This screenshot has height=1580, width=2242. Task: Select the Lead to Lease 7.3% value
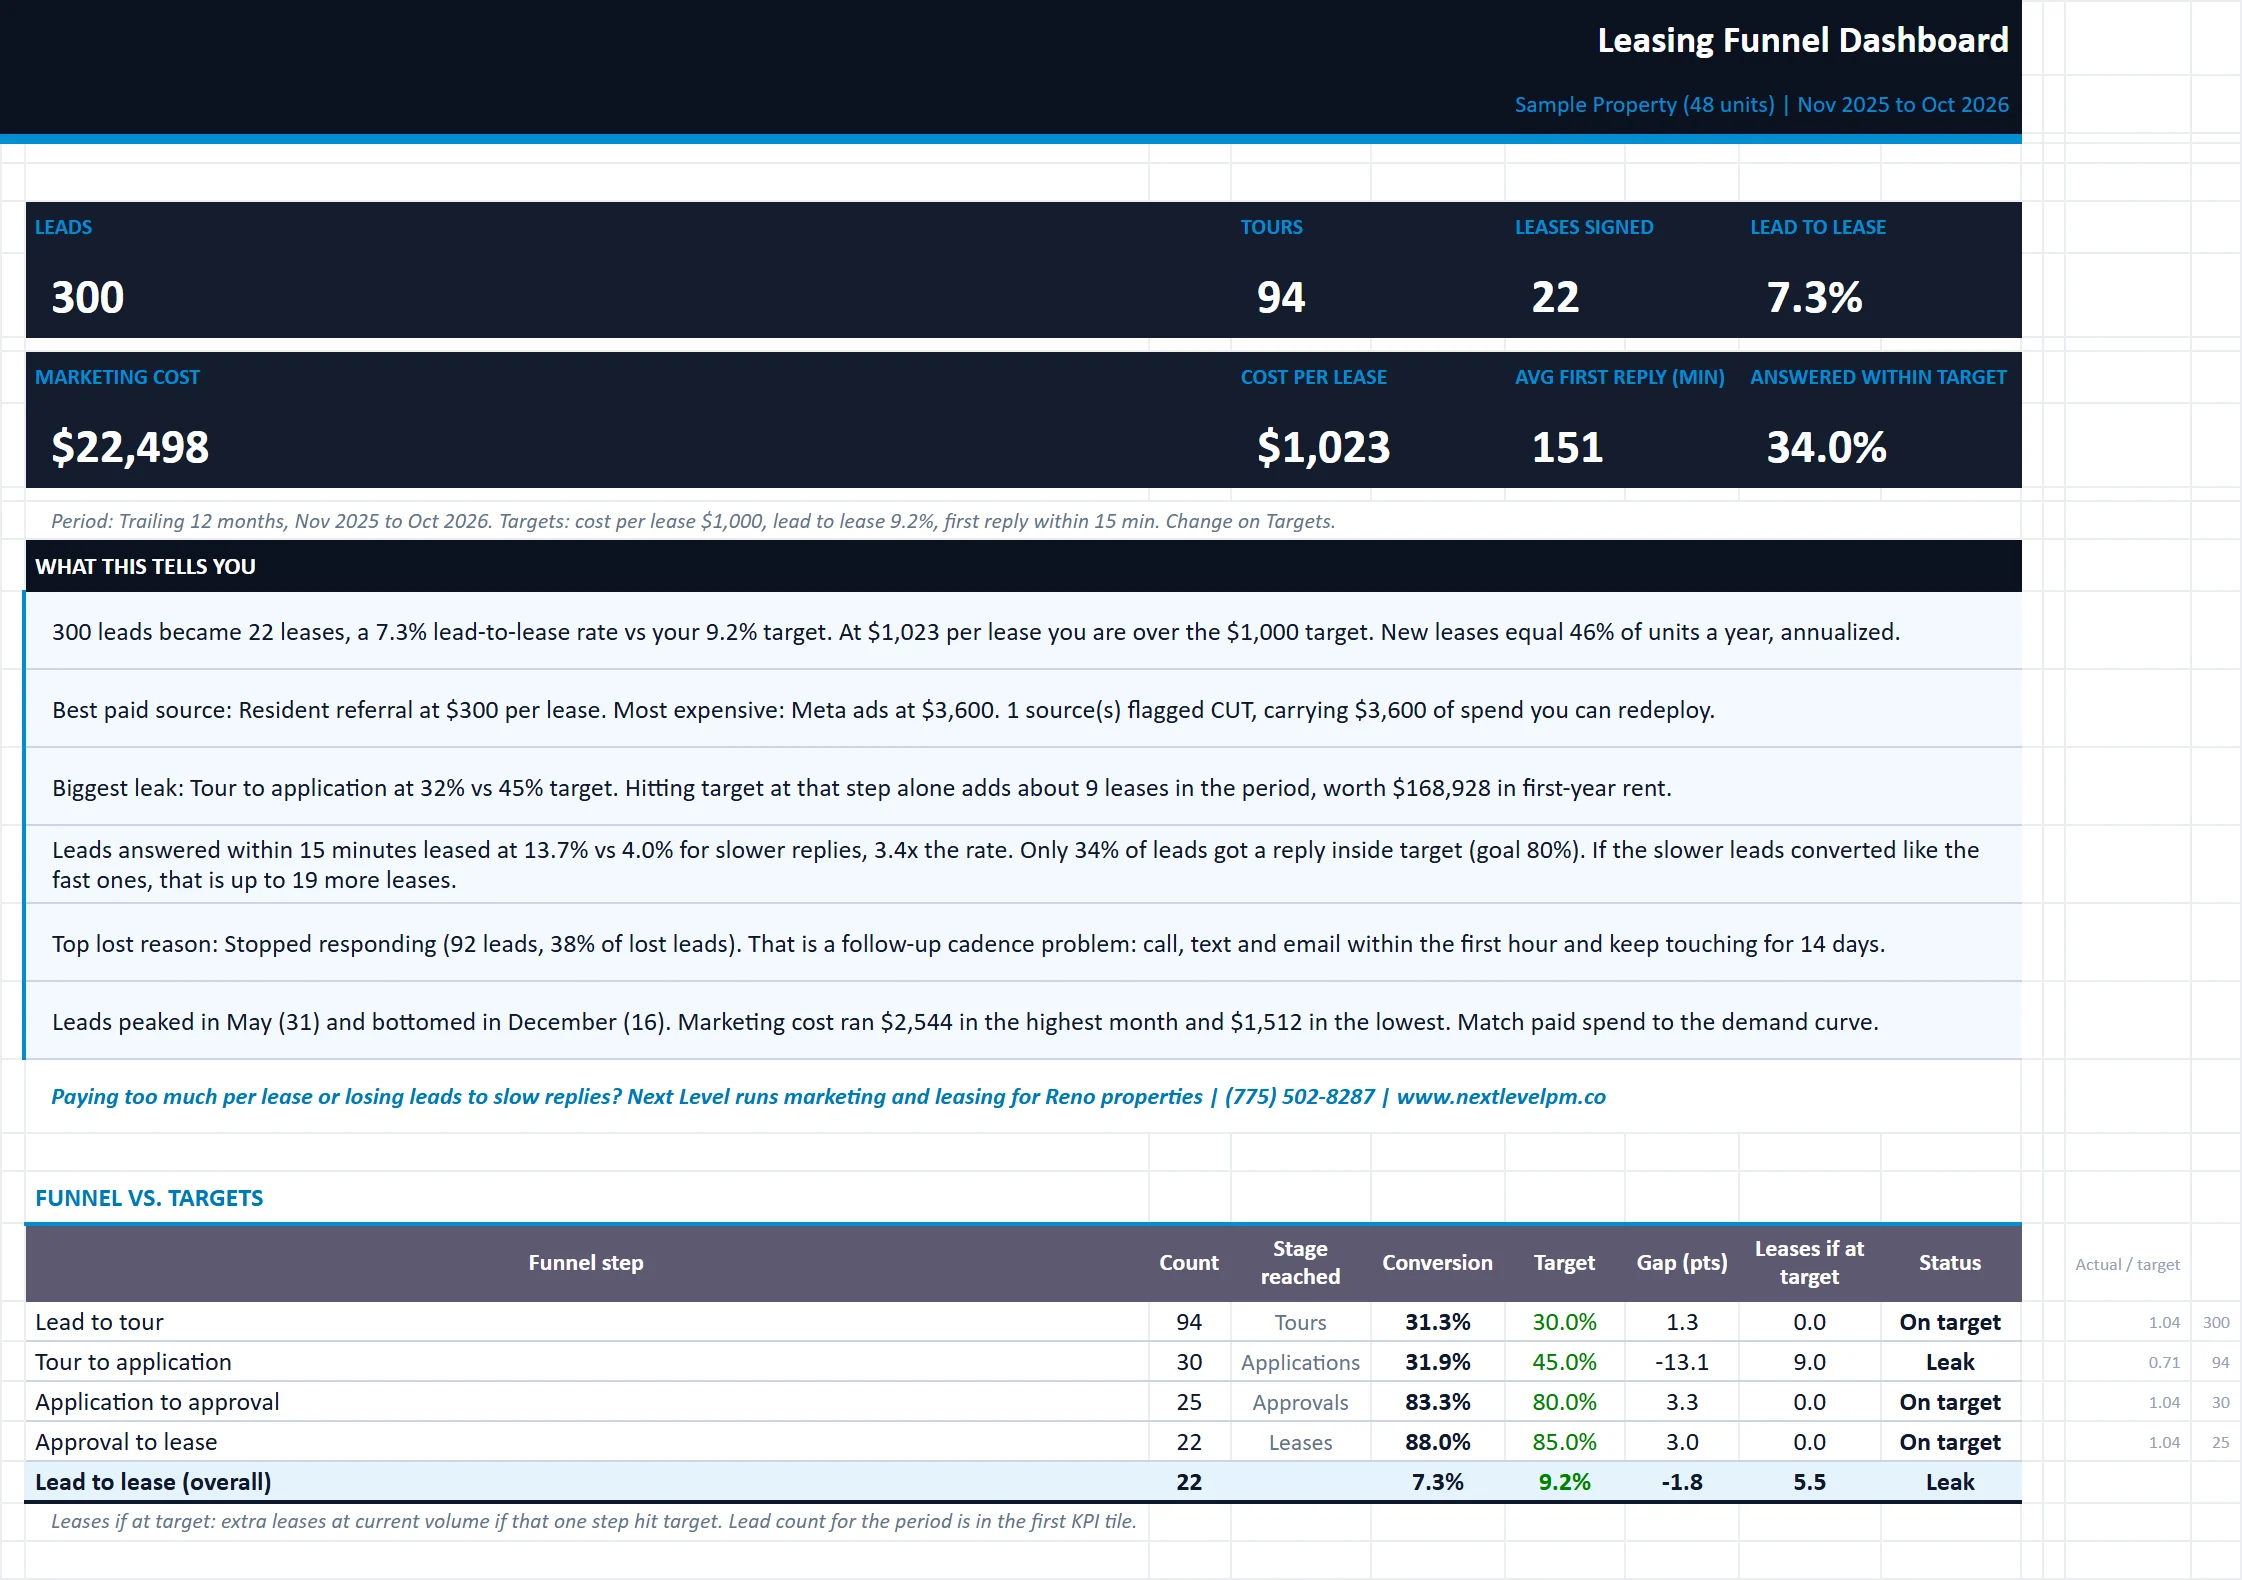click(1814, 297)
